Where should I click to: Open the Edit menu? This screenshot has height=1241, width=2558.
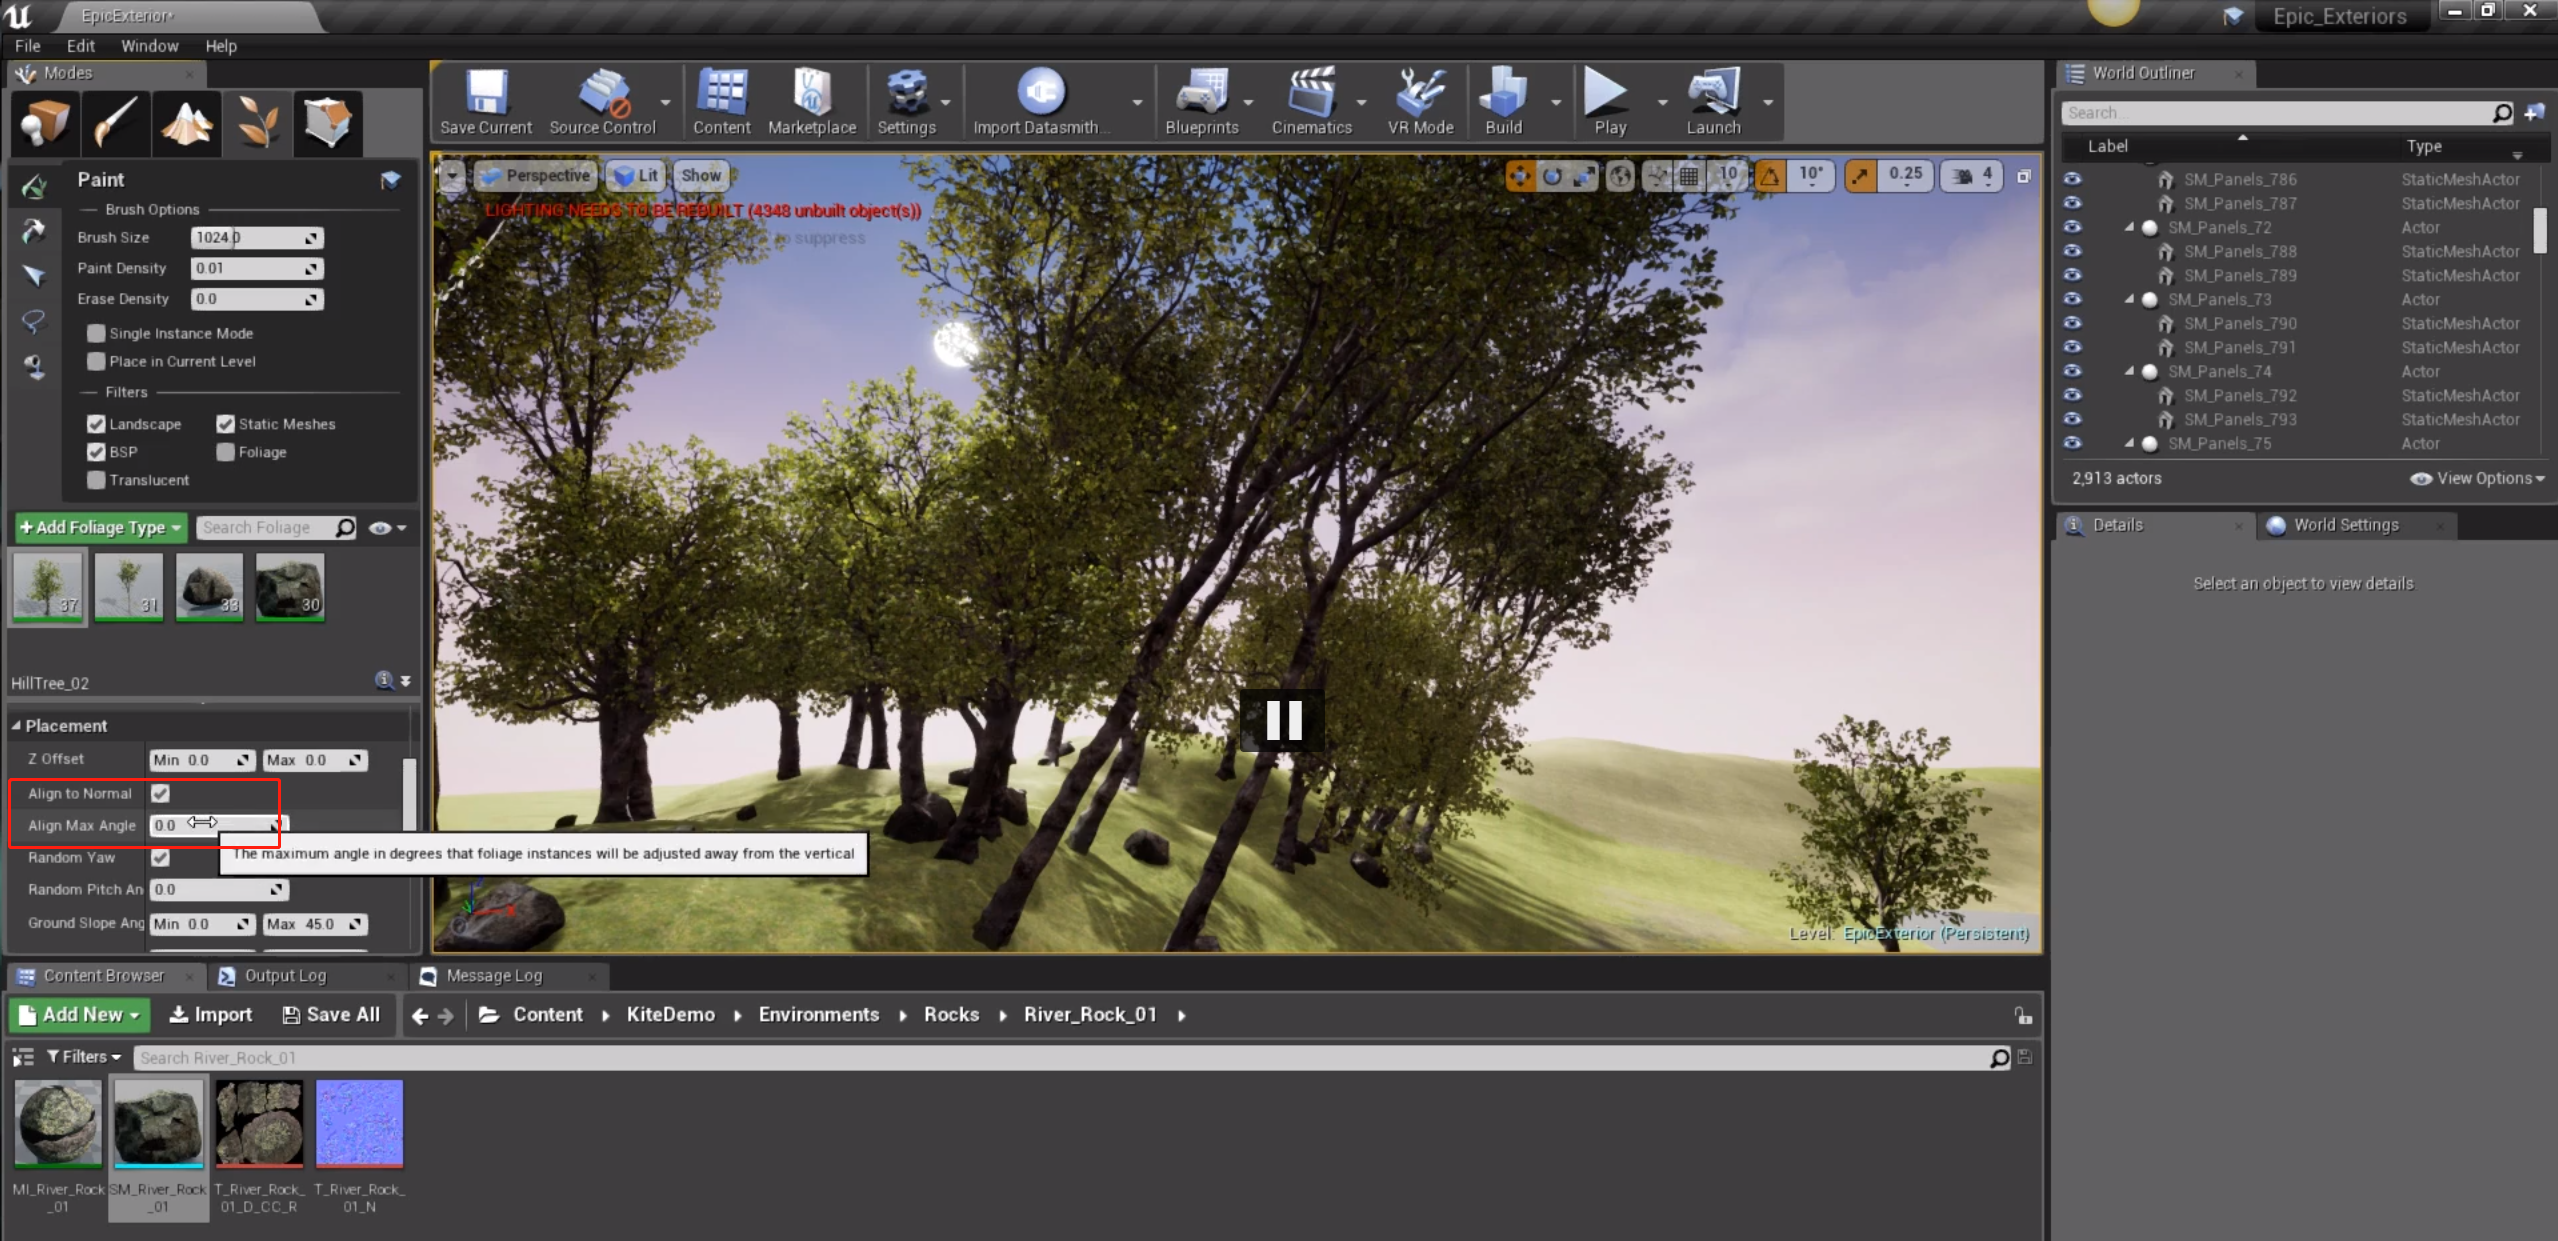(x=81, y=46)
